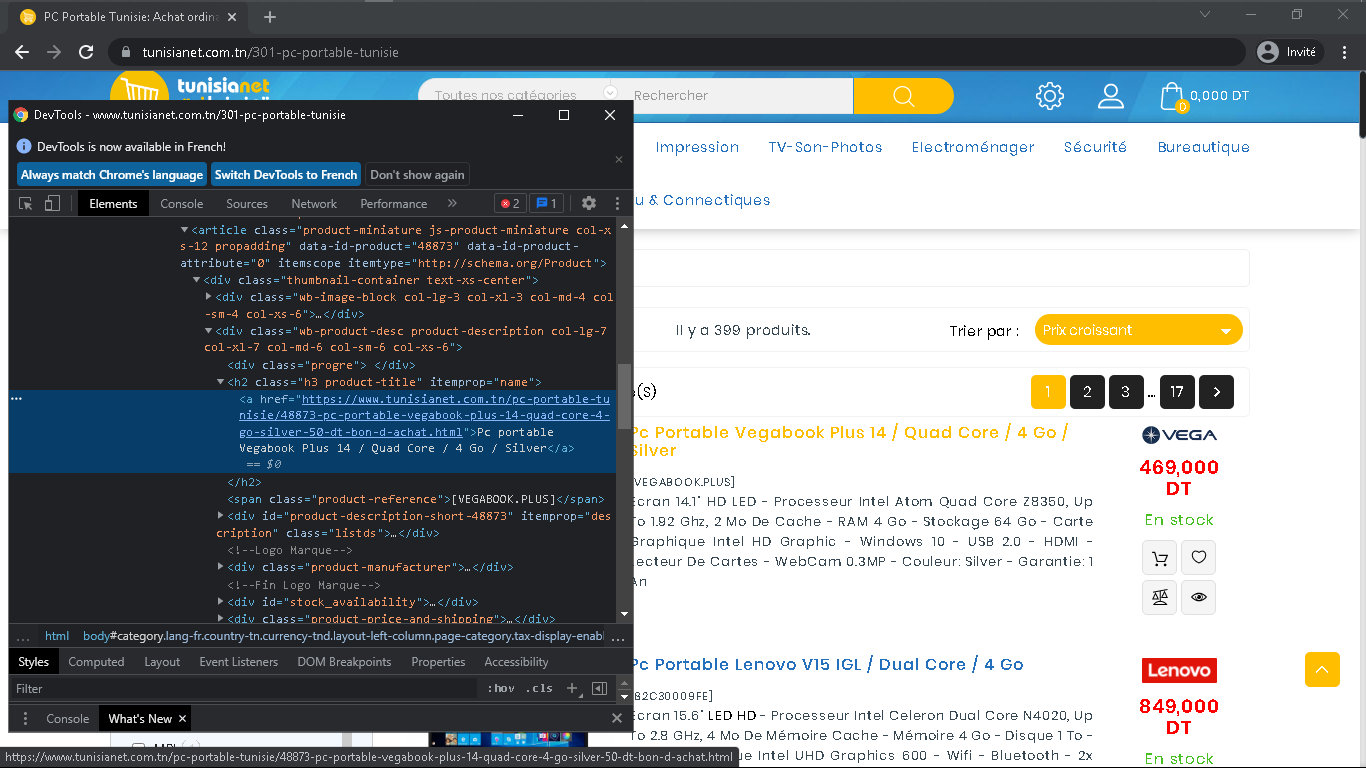
Task: Click the Don't show again button
Action: (x=417, y=175)
